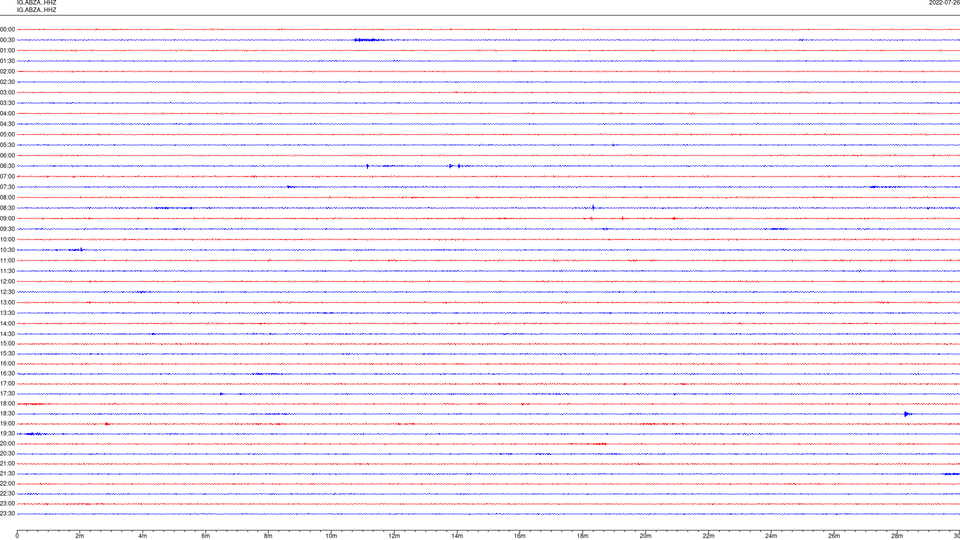Select the 07:30 trace label
960x540 pixels.
click(7, 187)
